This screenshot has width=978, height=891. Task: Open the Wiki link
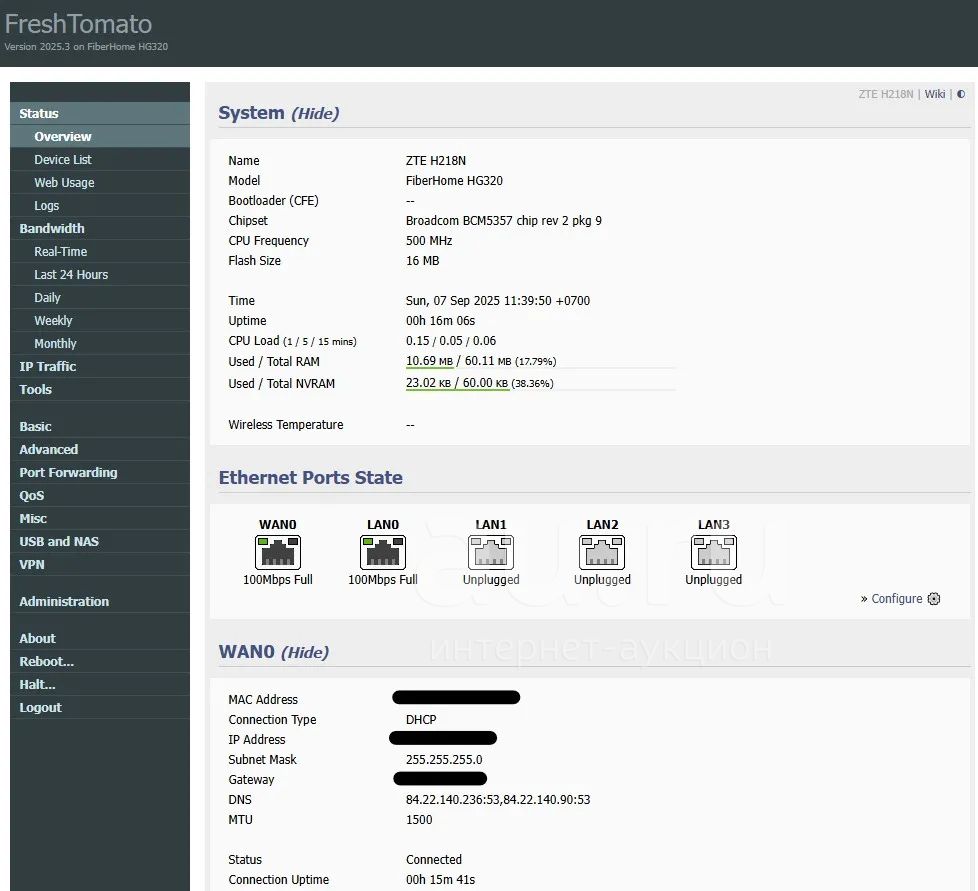click(x=934, y=94)
